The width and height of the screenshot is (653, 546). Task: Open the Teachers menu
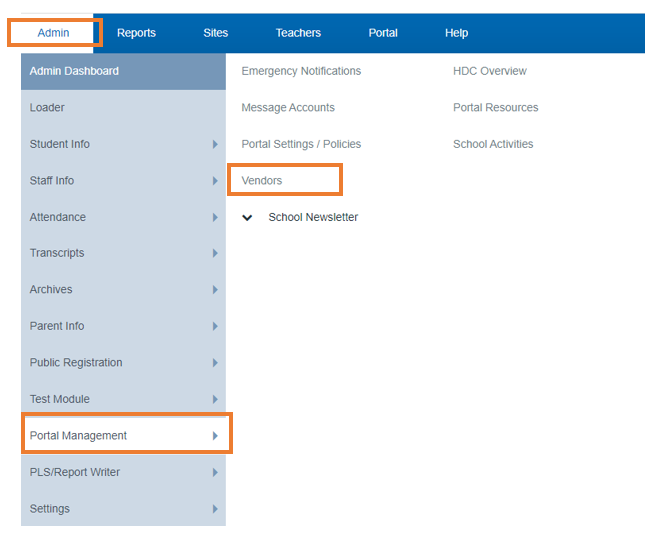(x=298, y=33)
